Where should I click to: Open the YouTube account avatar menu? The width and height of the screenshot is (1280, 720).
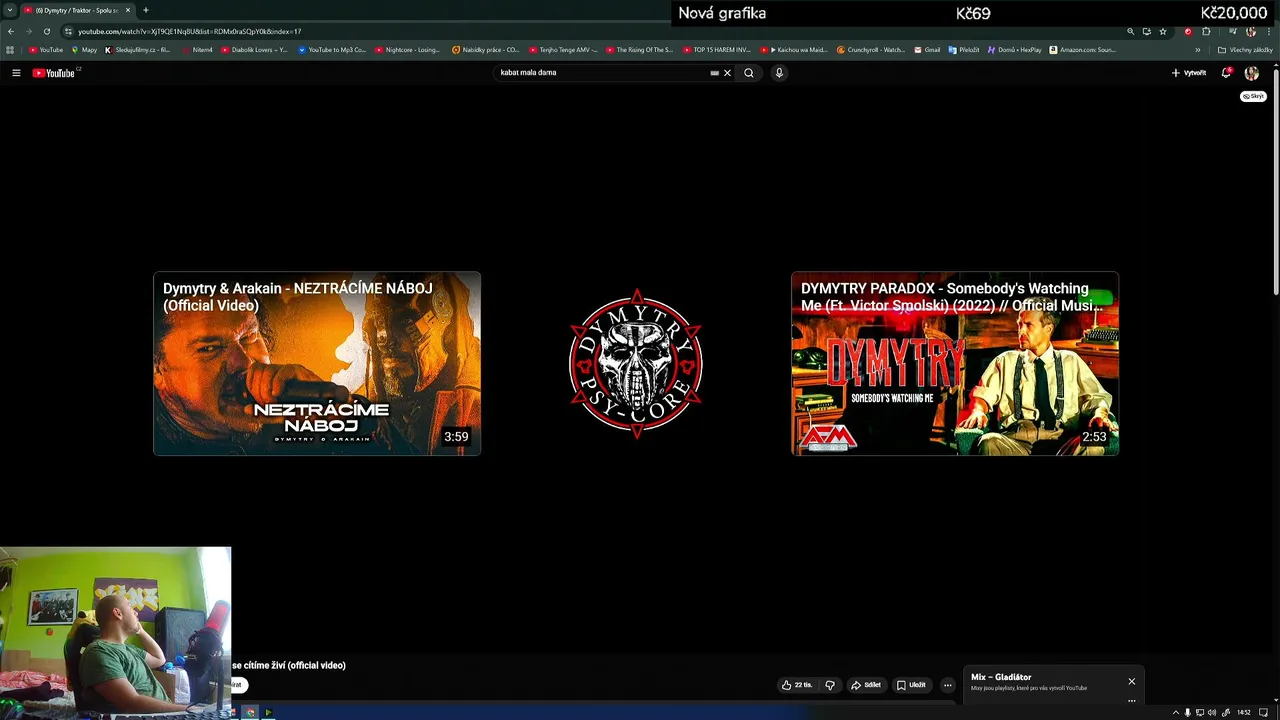1251,73
